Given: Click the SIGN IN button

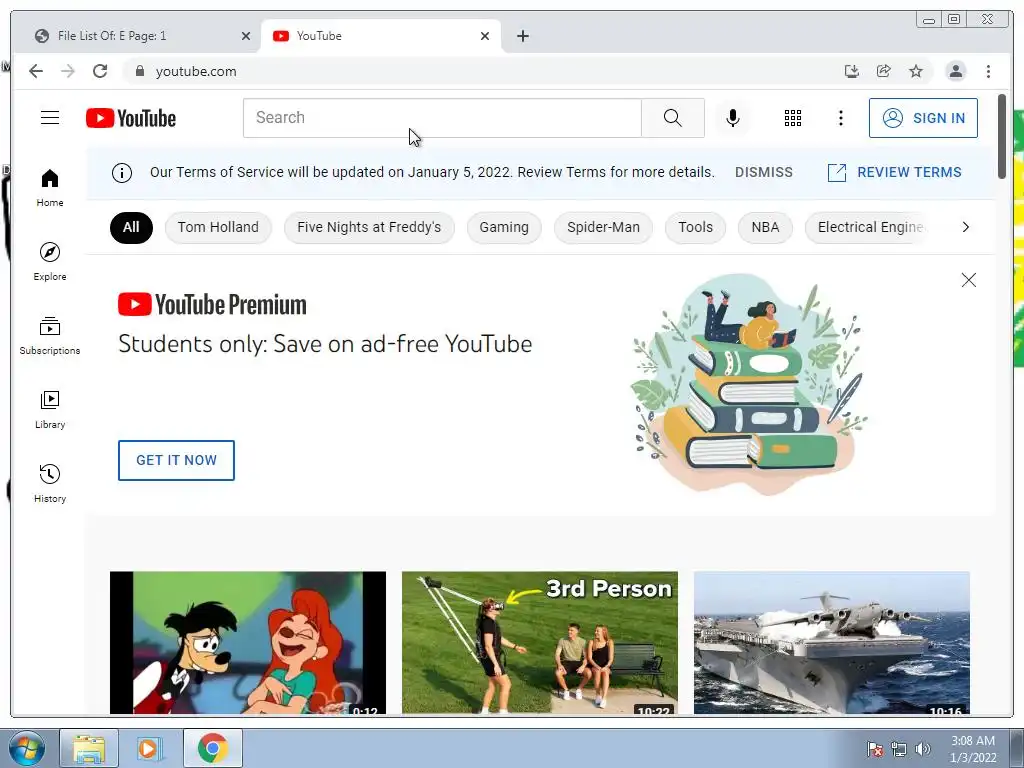Looking at the screenshot, I should point(923,118).
